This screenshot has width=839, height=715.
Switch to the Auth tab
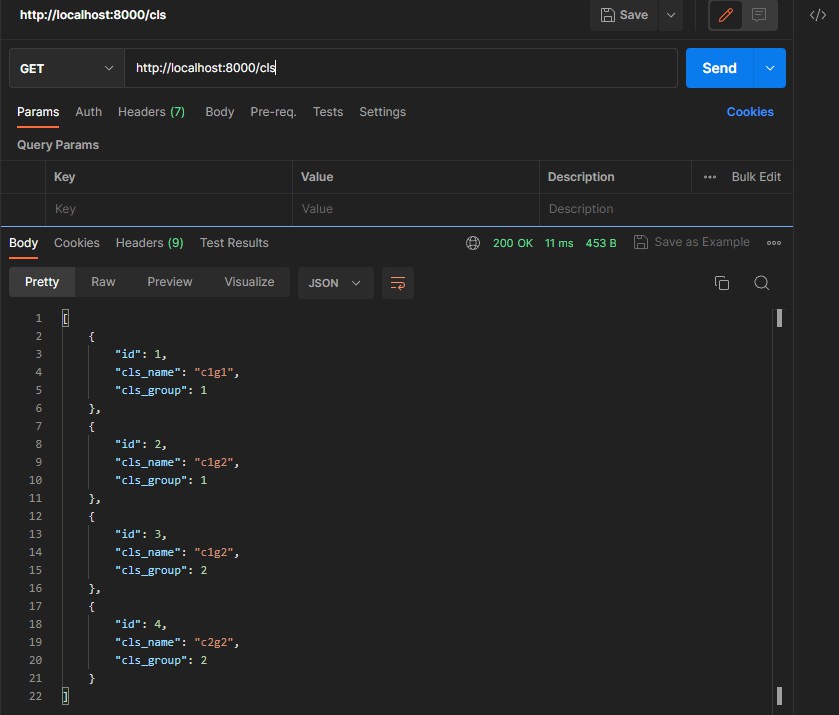(88, 112)
